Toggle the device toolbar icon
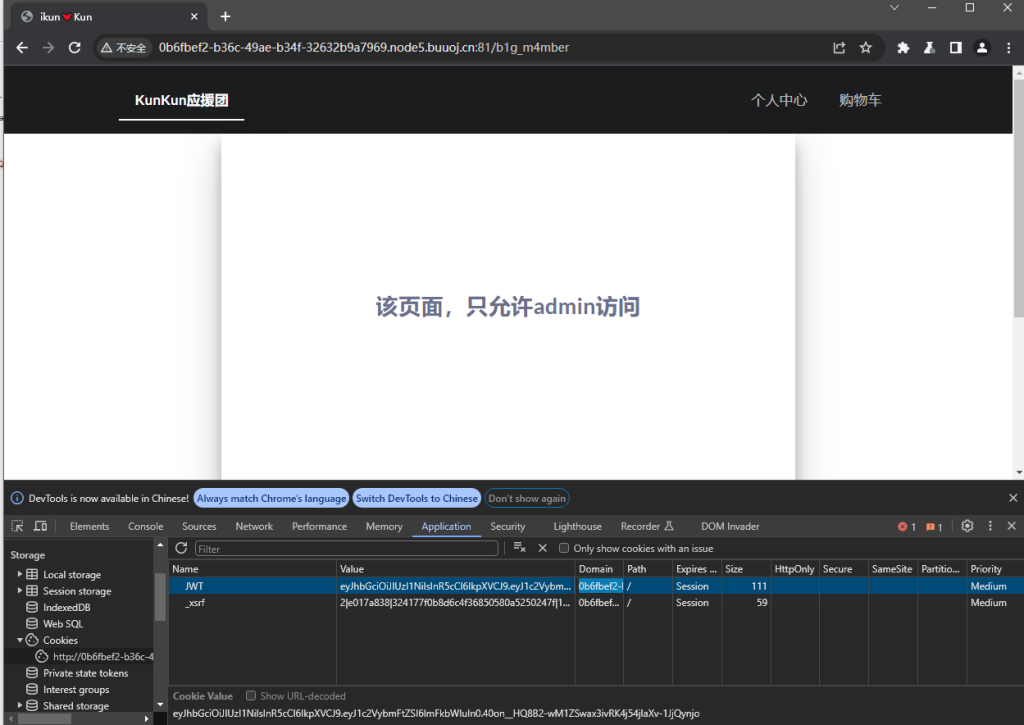This screenshot has width=1024, height=725. coord(40,526)
